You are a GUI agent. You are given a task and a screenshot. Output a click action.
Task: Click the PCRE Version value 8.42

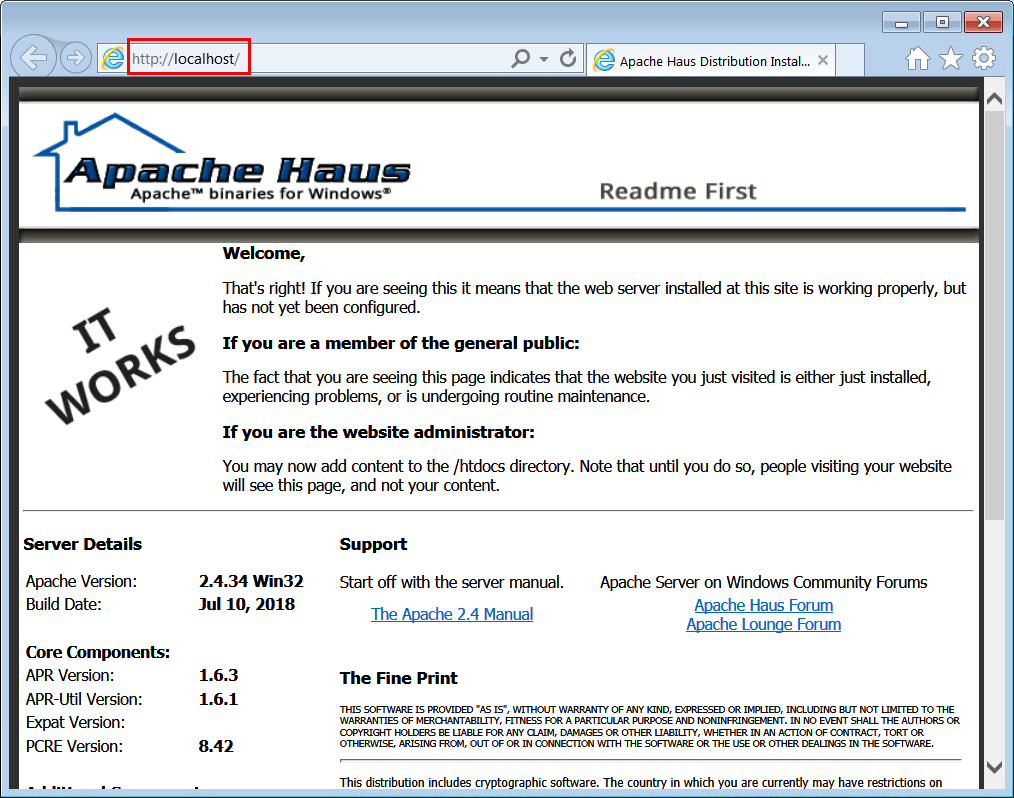click(215, 746)
